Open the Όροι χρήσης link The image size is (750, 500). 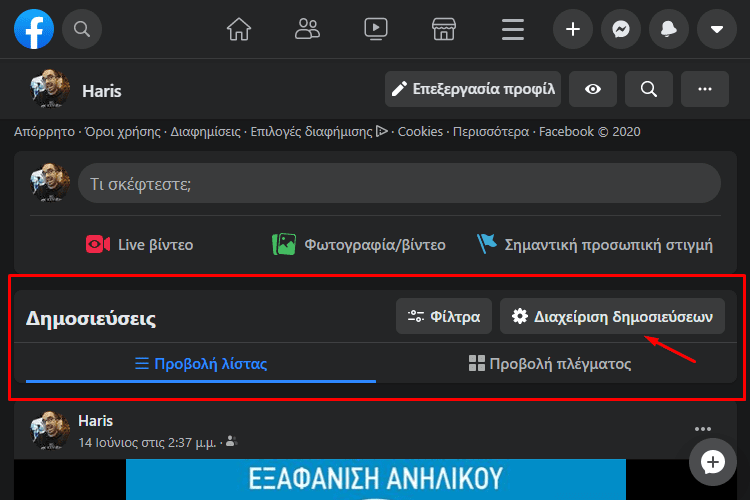122,132
